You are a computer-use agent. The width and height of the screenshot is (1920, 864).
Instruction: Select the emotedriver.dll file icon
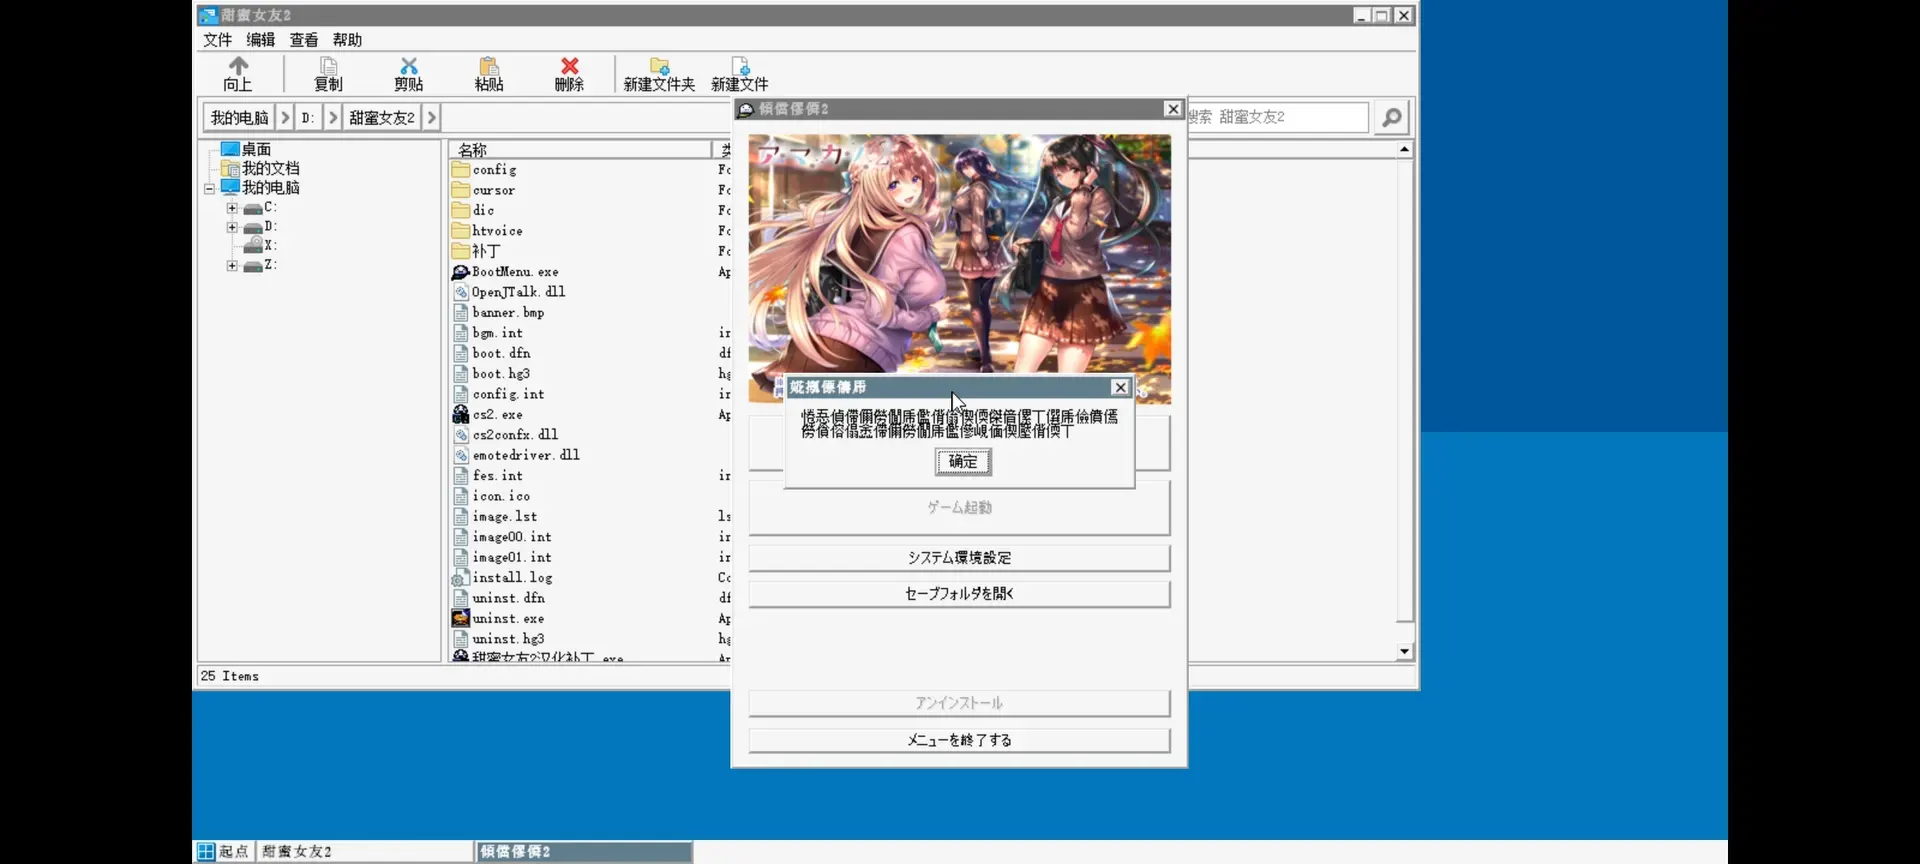460,455
